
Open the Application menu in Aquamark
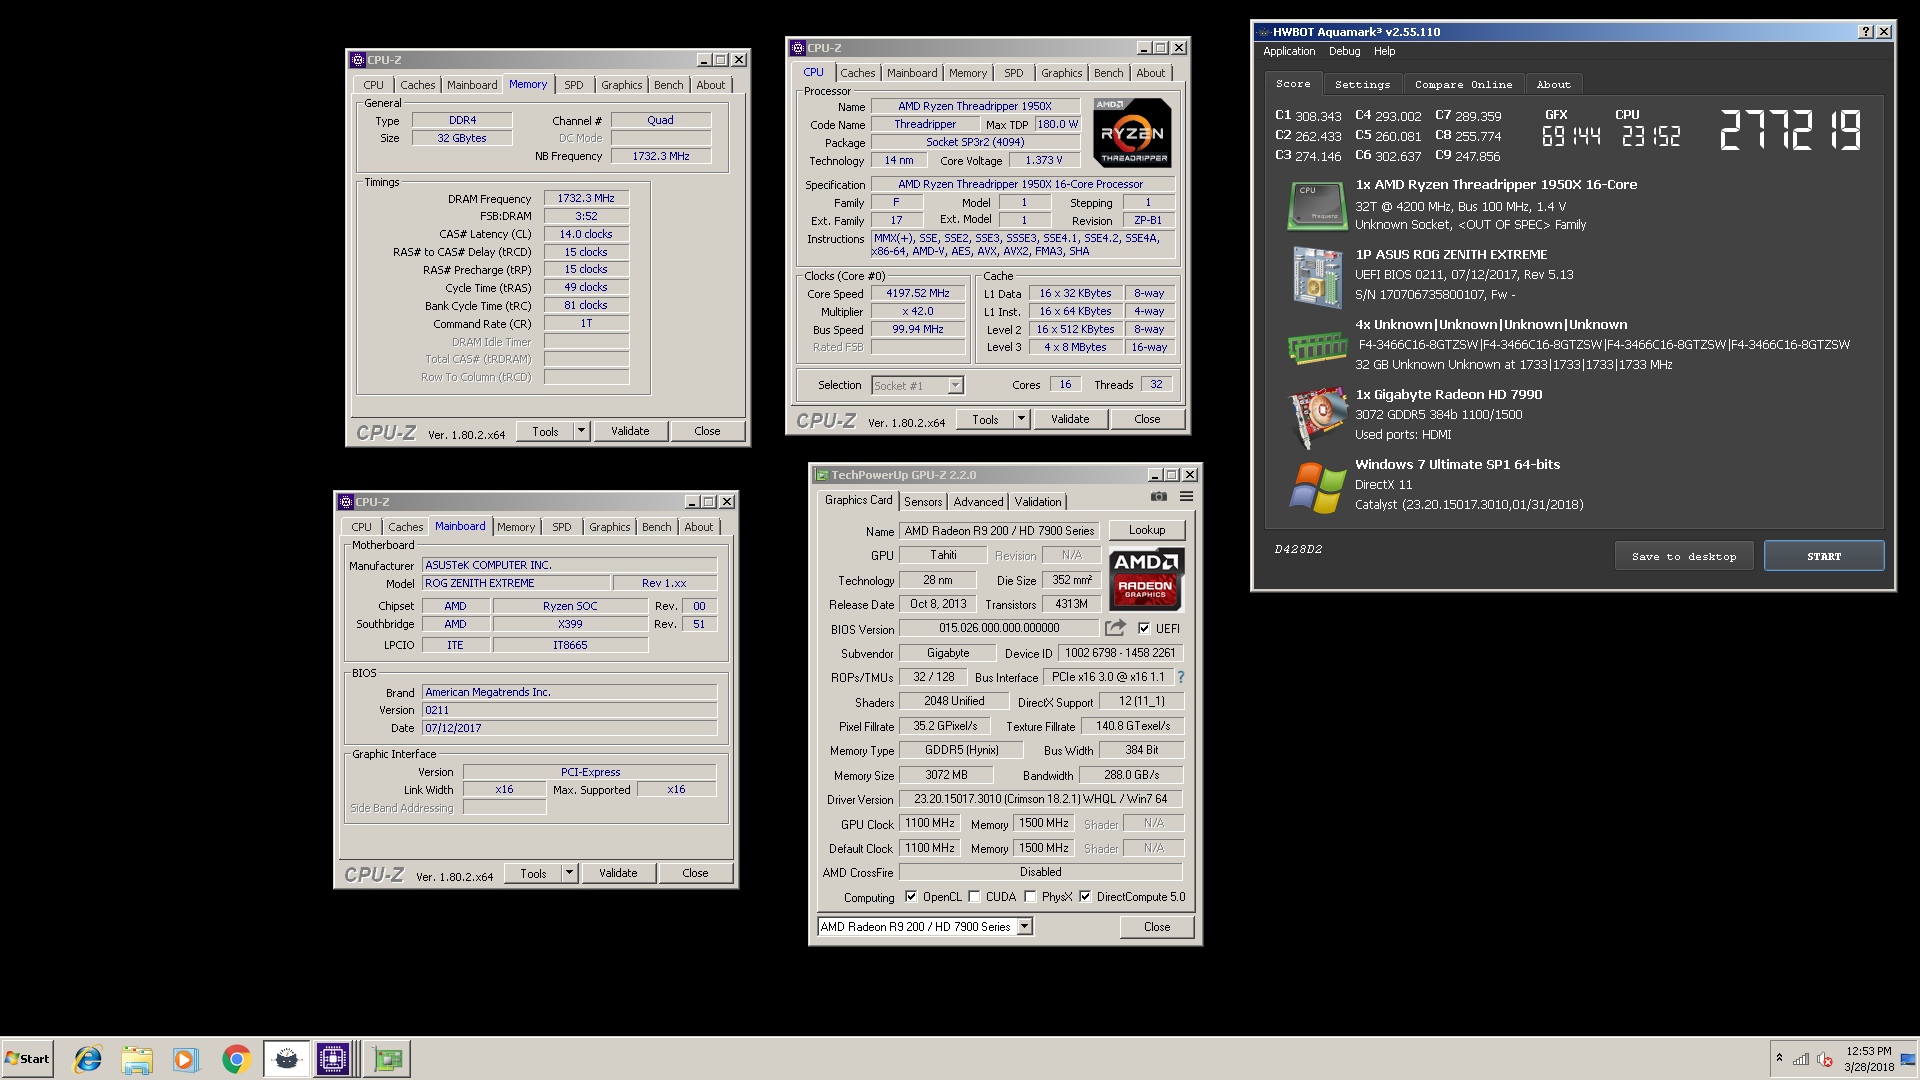click(x=1289, y=51)
